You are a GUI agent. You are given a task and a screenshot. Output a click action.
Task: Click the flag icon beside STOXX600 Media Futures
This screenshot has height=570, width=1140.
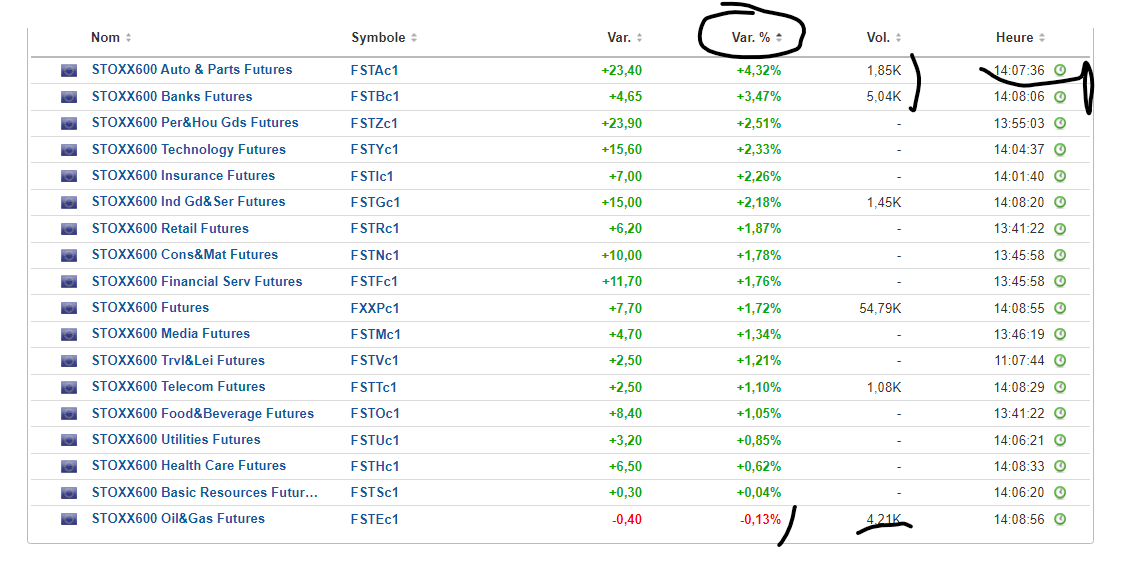tap(69, 334)
